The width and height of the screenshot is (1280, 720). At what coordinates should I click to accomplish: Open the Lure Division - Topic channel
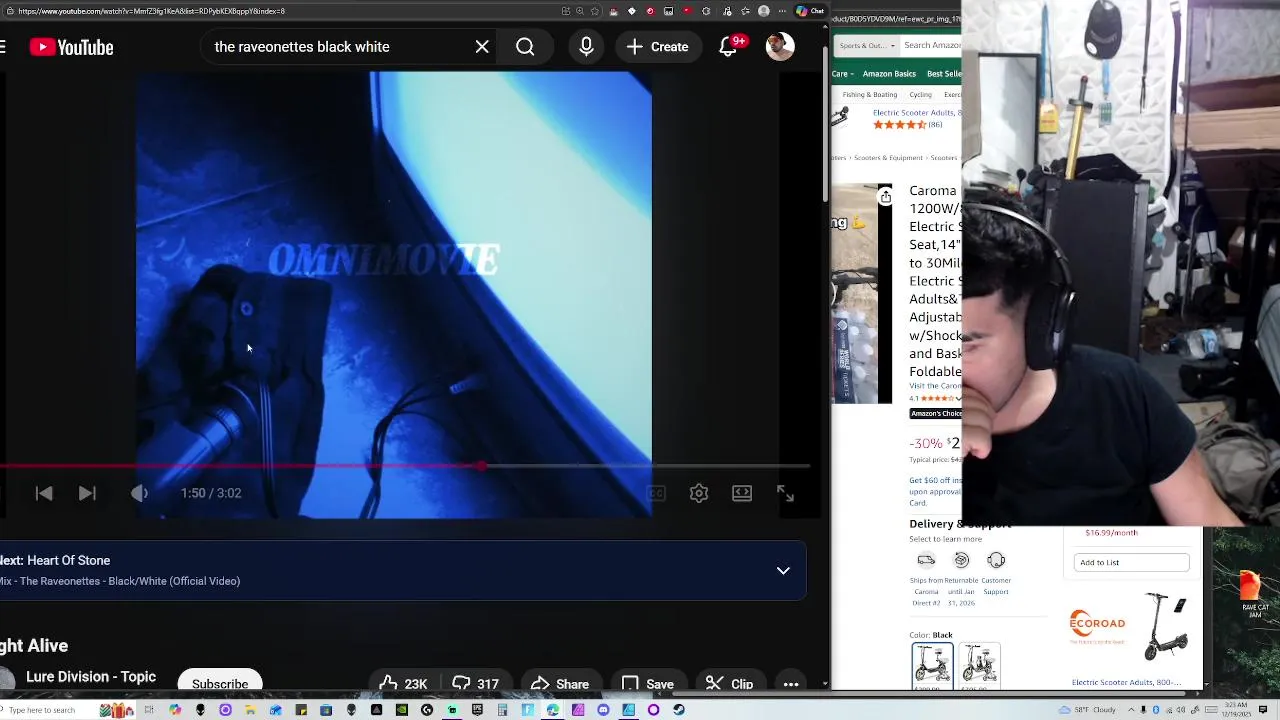pos(91,677)
